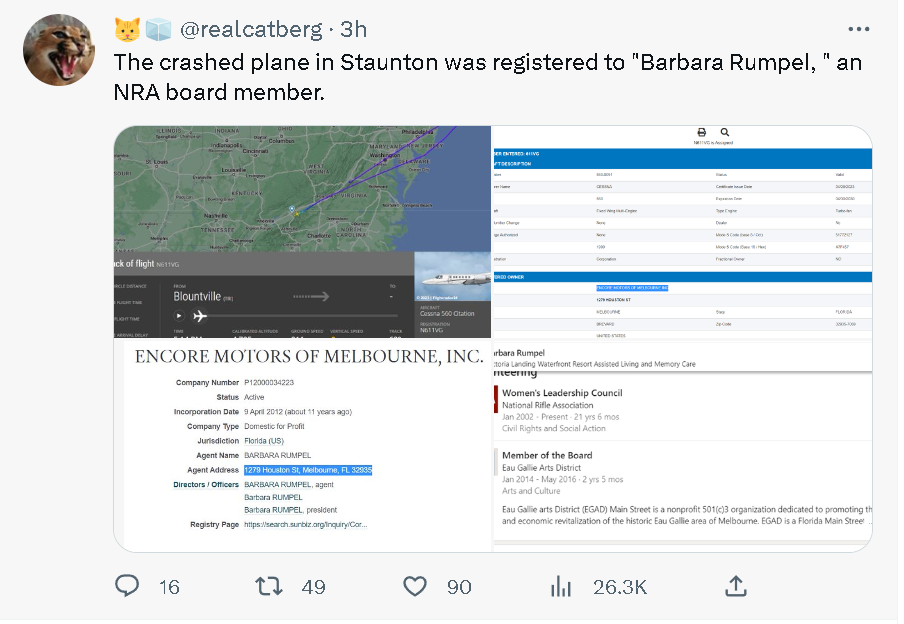Viewport: 904px width, 624px height.
Task: Click the share upload icon
Action: [736, 586]
